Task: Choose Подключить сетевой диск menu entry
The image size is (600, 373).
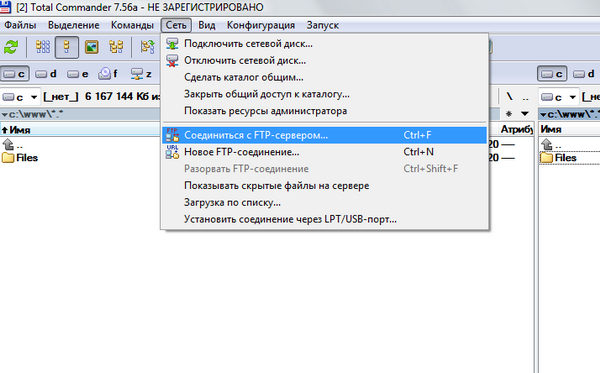Action: coord(324,44)
